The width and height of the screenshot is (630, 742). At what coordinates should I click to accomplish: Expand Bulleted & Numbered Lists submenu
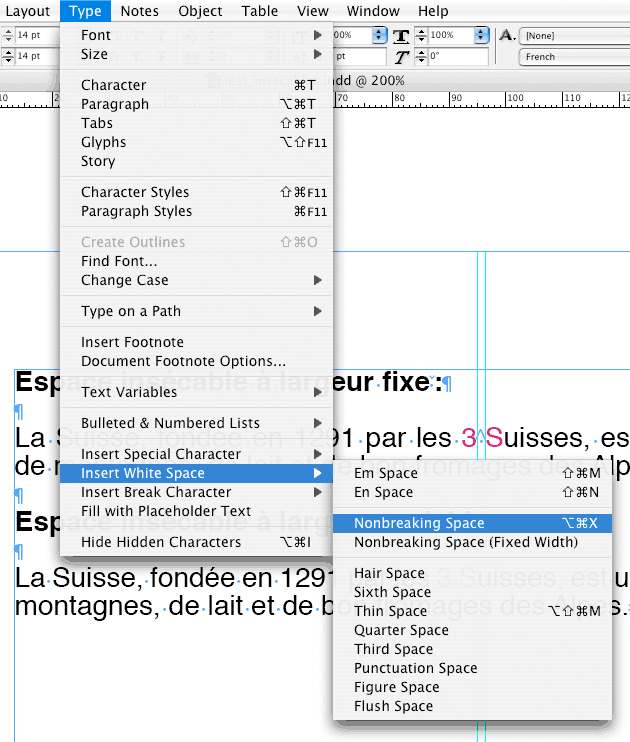[196, 423]
